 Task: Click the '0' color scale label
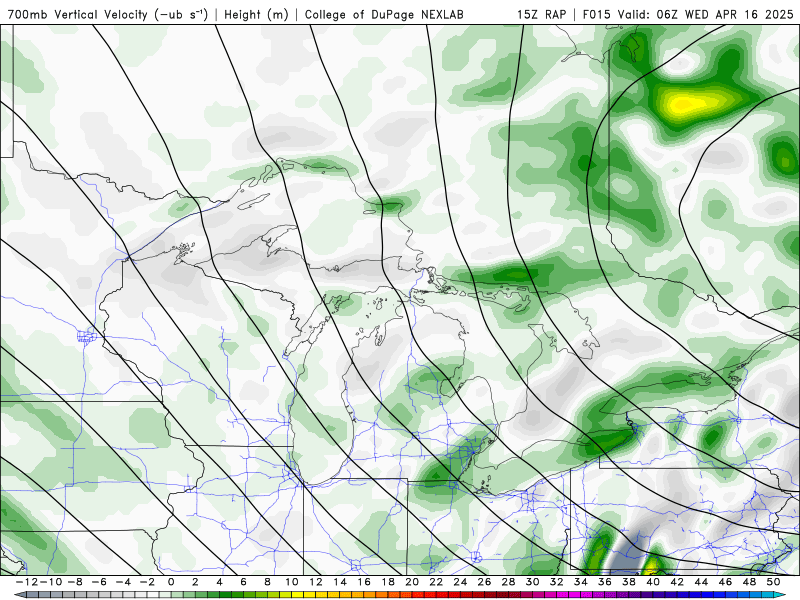pos(171,582)
